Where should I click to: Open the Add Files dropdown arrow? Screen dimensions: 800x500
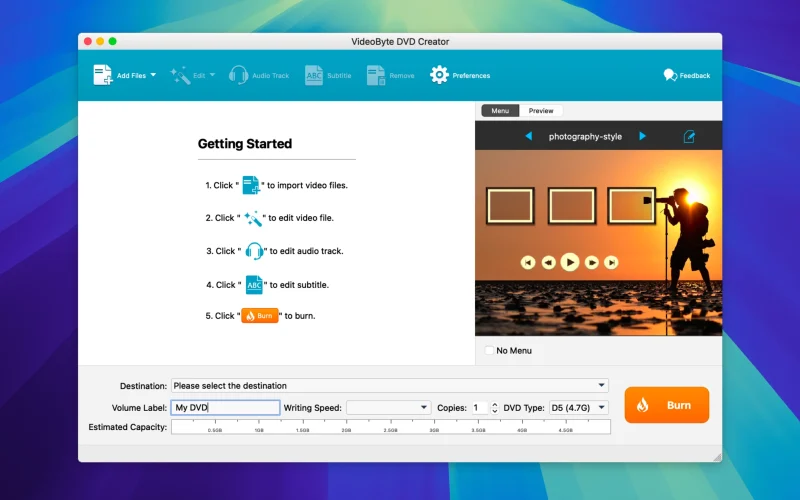(153, 75)
